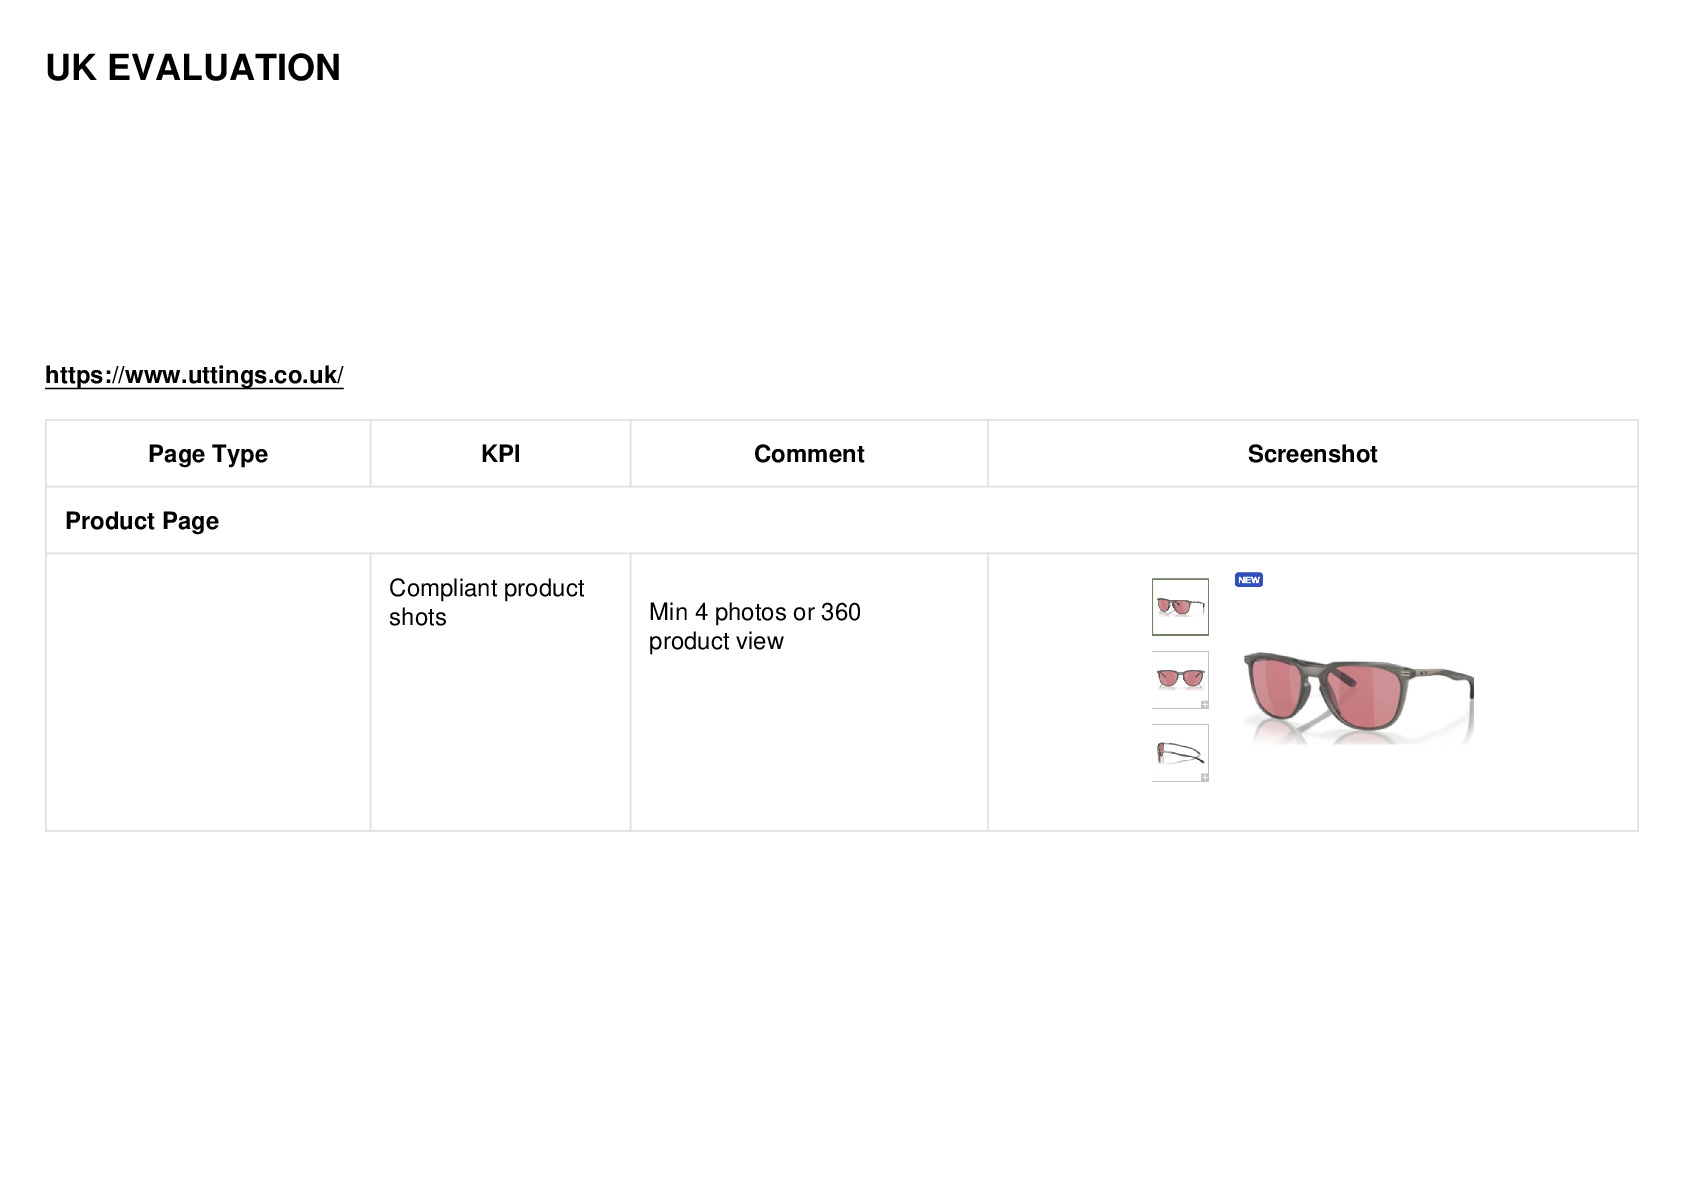Screen dimensions: 1684x1191
Task: Select the side-profile sunglasses thumbnail
Action: click(x=1180, y=753)
